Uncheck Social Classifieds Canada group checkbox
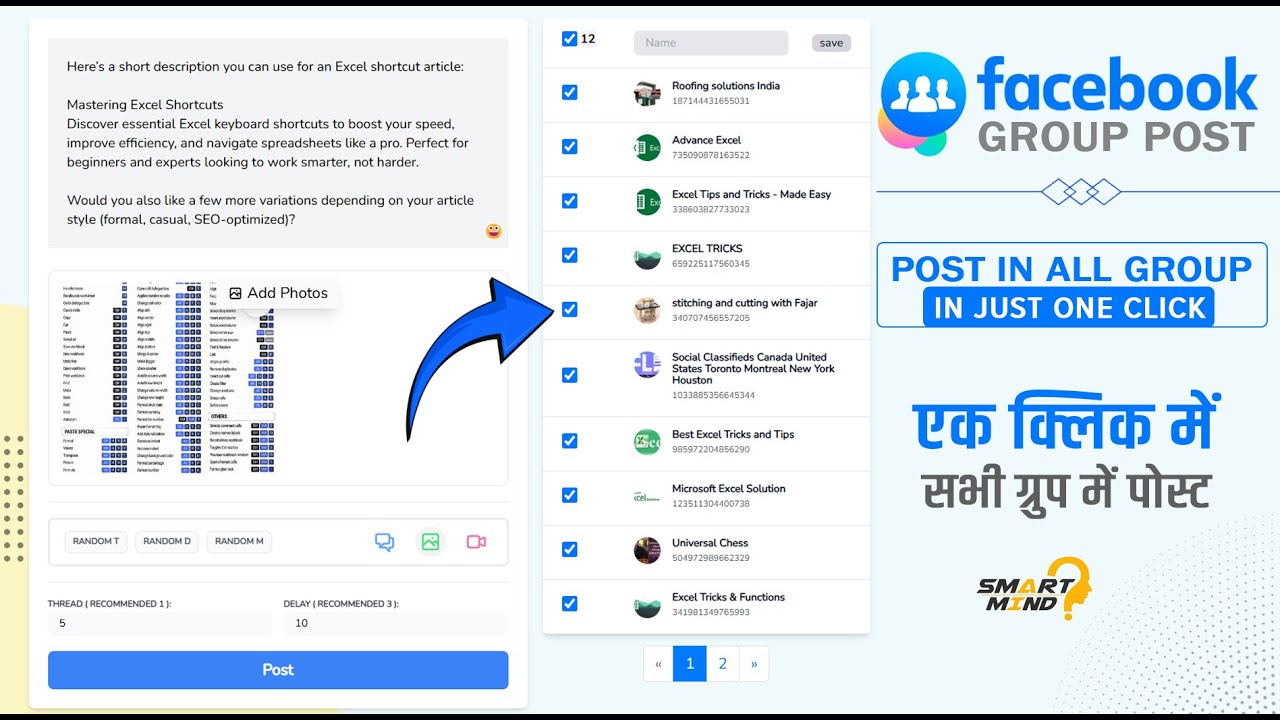This screenshot has width=1280, height=720. [569, 375]
